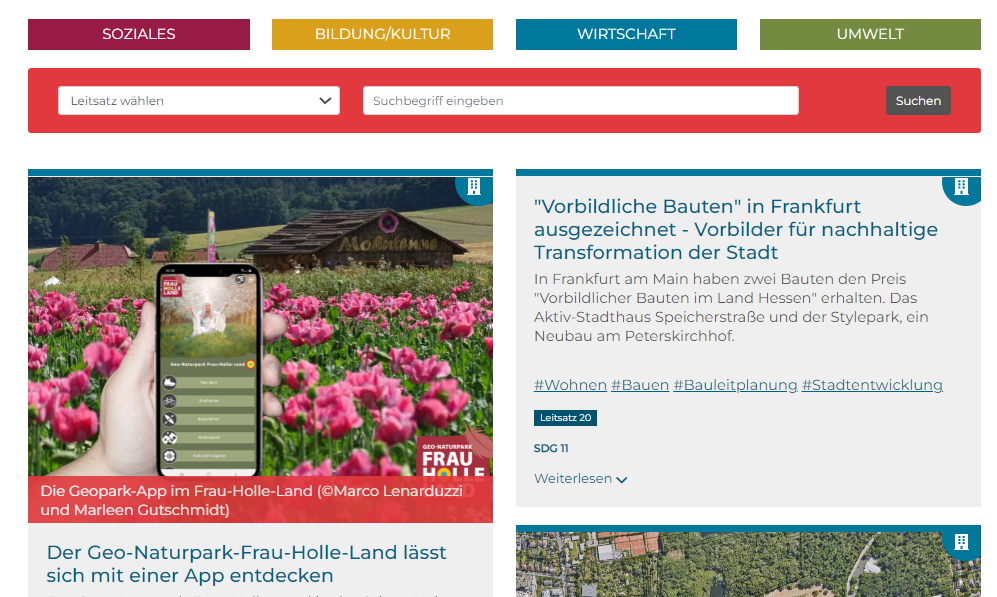Click the 'SDG 11' label

point(551,448)
